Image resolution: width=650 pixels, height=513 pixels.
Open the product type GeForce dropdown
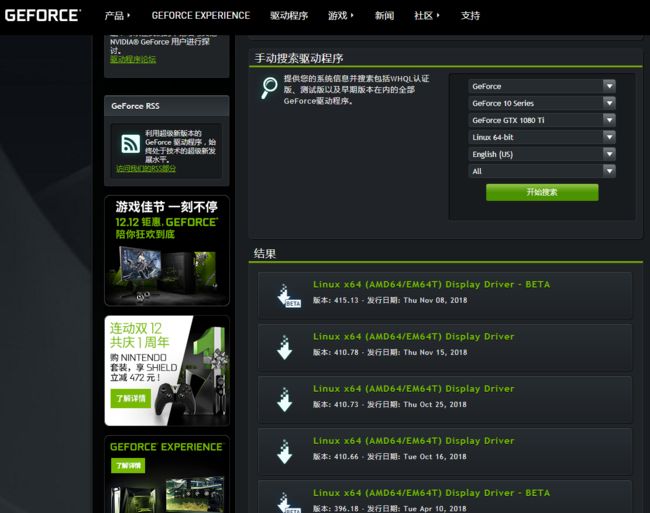(542, 86)
